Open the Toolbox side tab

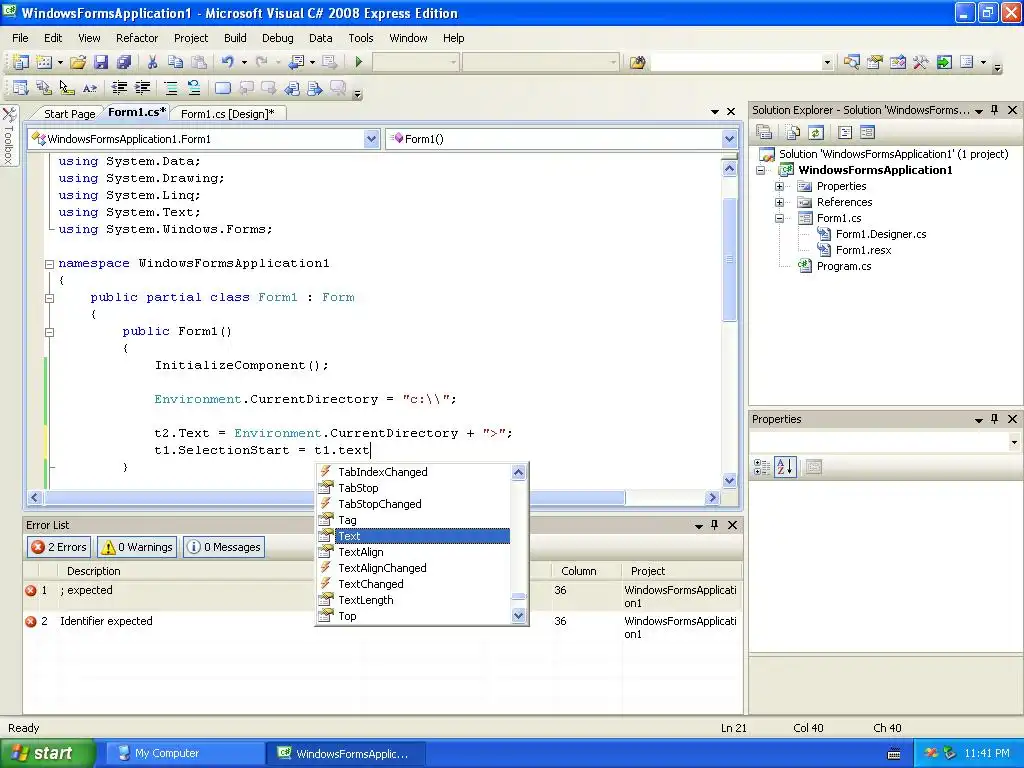click(9, 136)
